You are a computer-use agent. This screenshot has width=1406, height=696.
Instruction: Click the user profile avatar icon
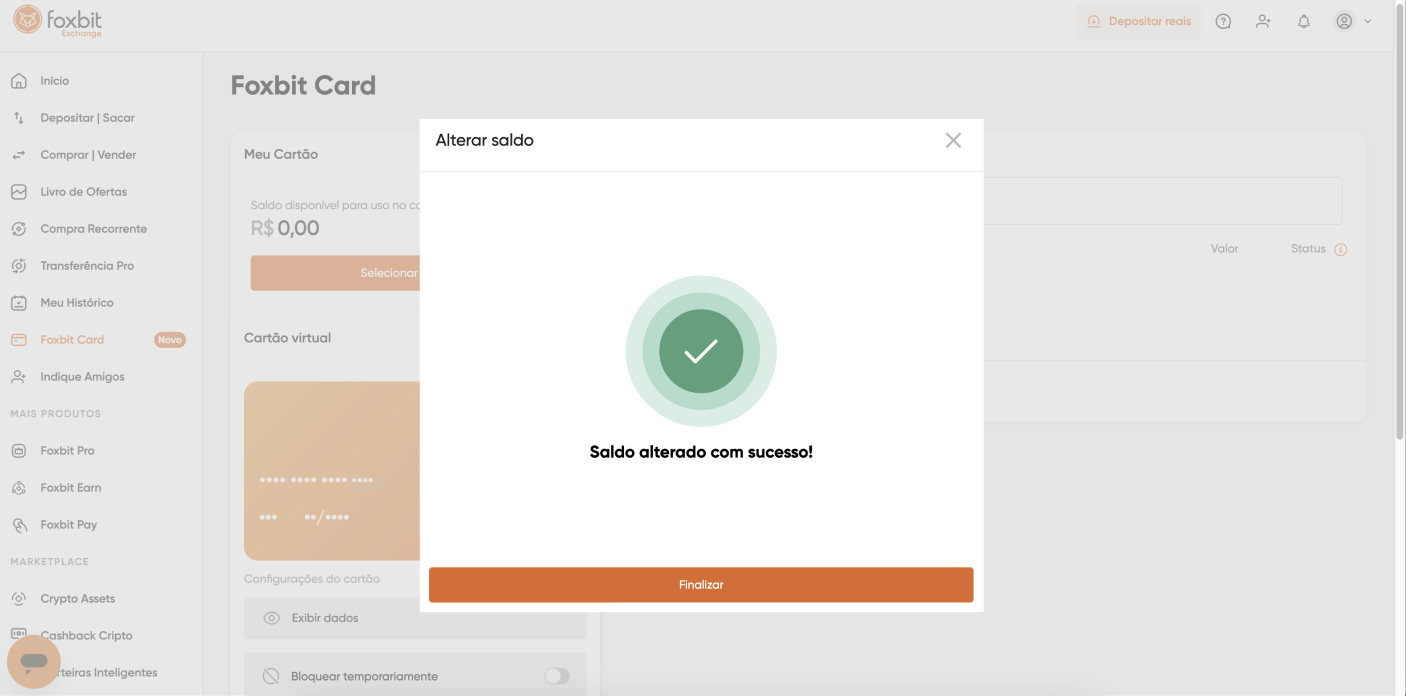1344,21
